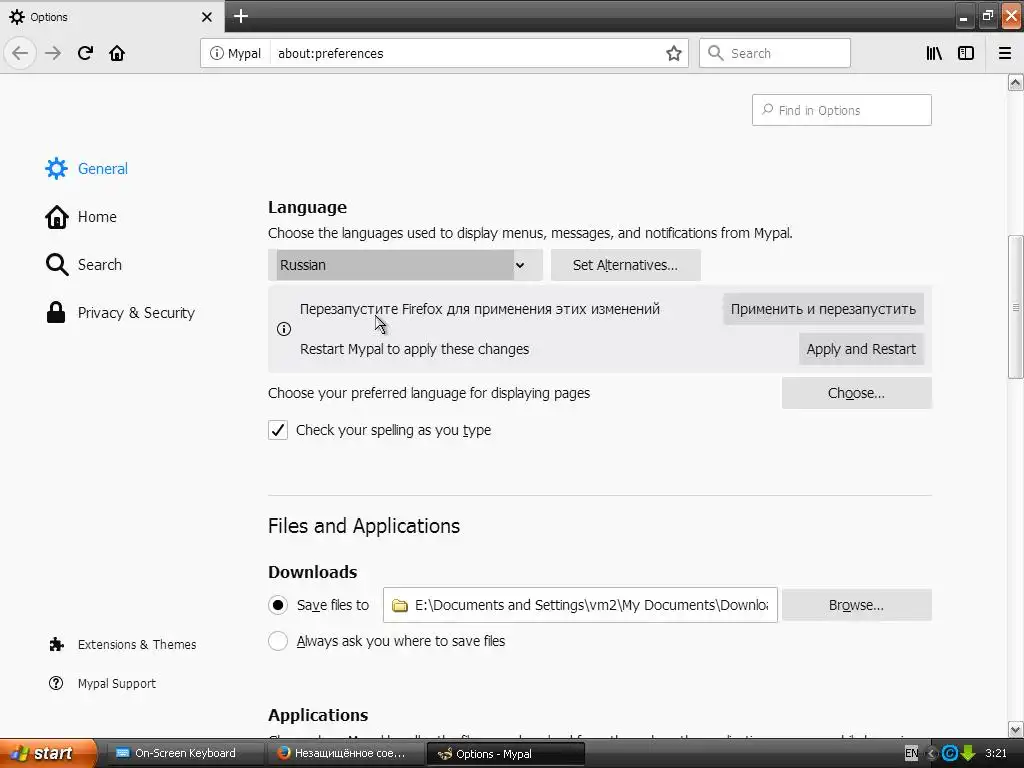Click Options - Mypal taskbar item
Screen dimensions: 1024x768
click(505, 754)
